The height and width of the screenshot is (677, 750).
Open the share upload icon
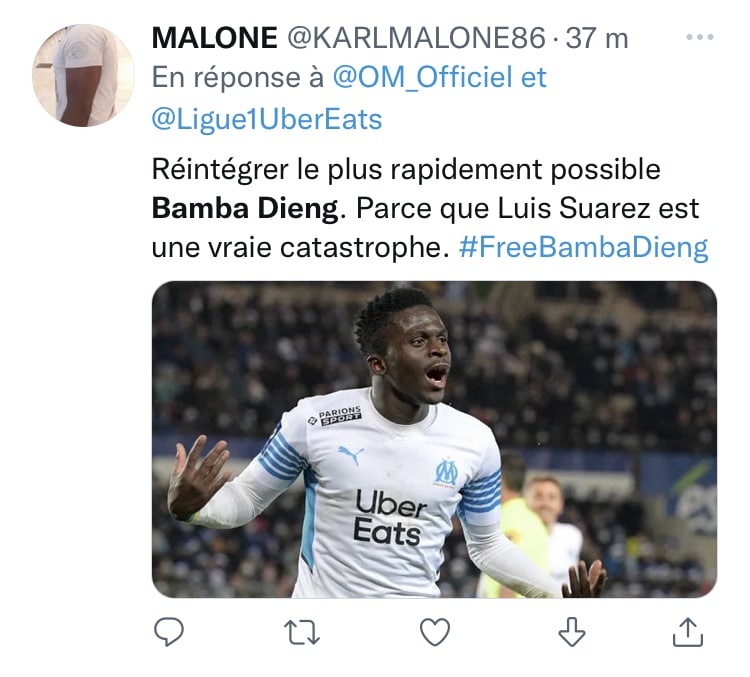[x=688, y=632]
